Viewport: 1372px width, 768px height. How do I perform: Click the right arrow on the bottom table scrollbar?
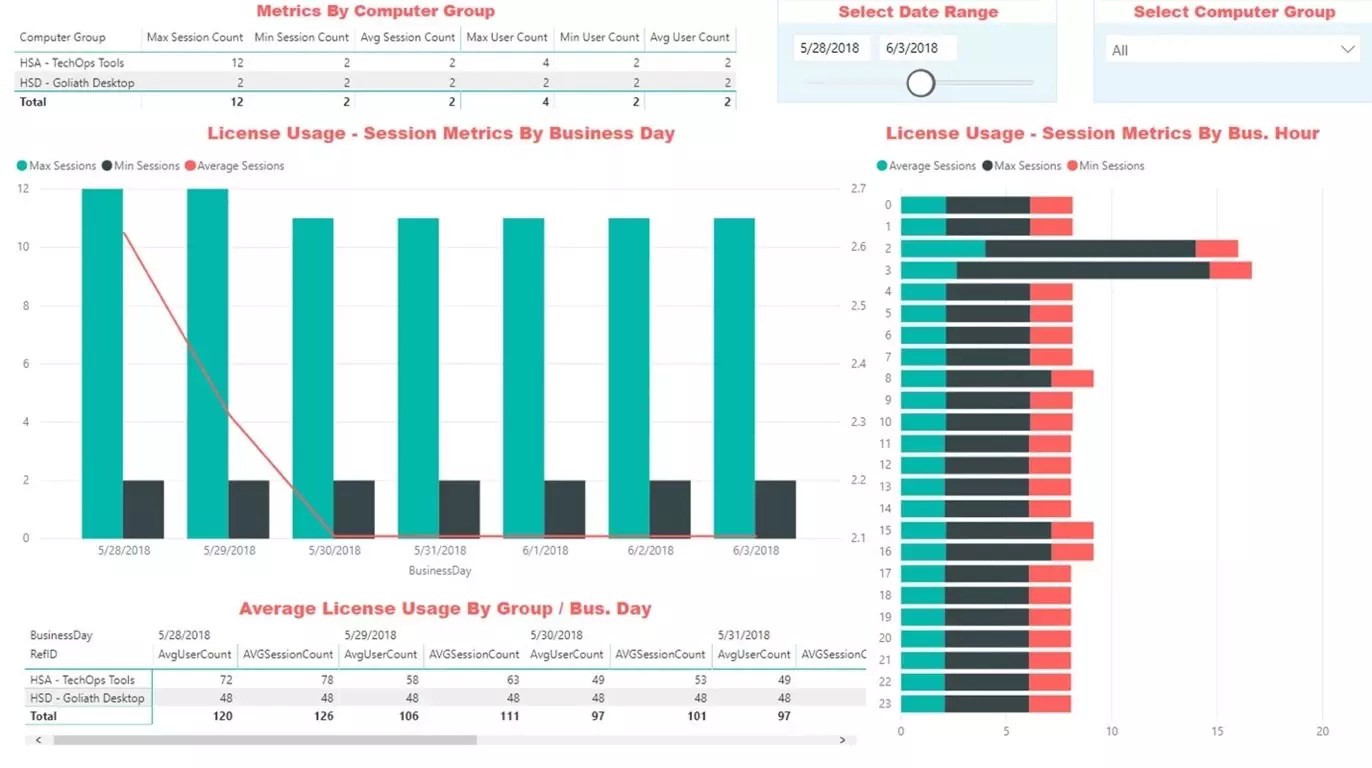(x=845, y=740)
